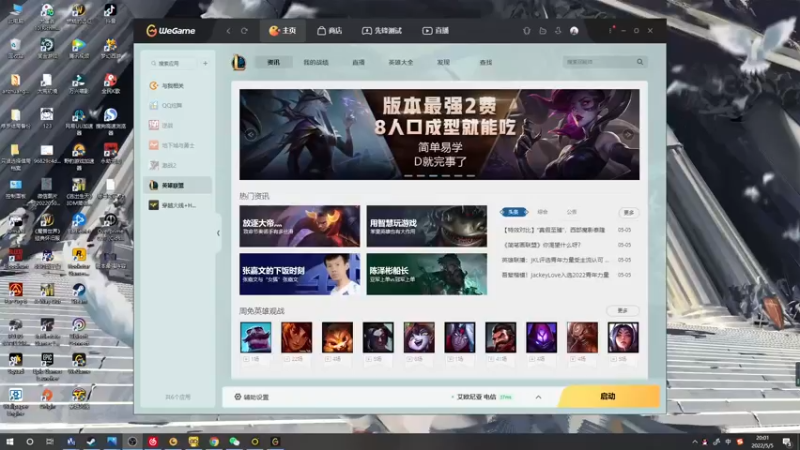Open the 用智慧玩游戏 news card

pyautogui.click(x=427, y=226)
